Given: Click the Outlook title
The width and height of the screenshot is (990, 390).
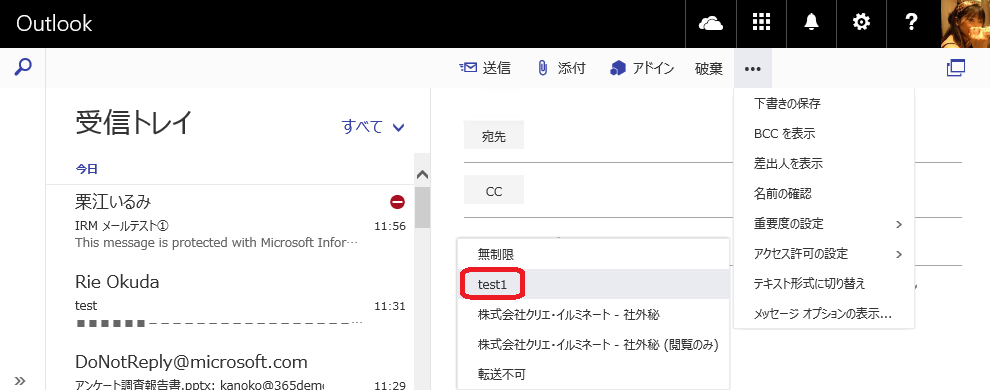Looking at the screenshot, I should [x=54, y=24].
